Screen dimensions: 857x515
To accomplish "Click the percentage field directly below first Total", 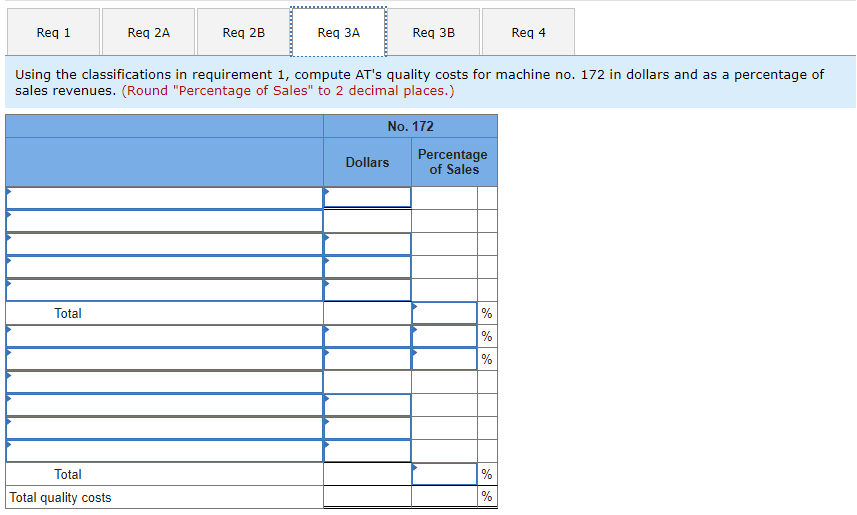I will click(x=444, y=336).
